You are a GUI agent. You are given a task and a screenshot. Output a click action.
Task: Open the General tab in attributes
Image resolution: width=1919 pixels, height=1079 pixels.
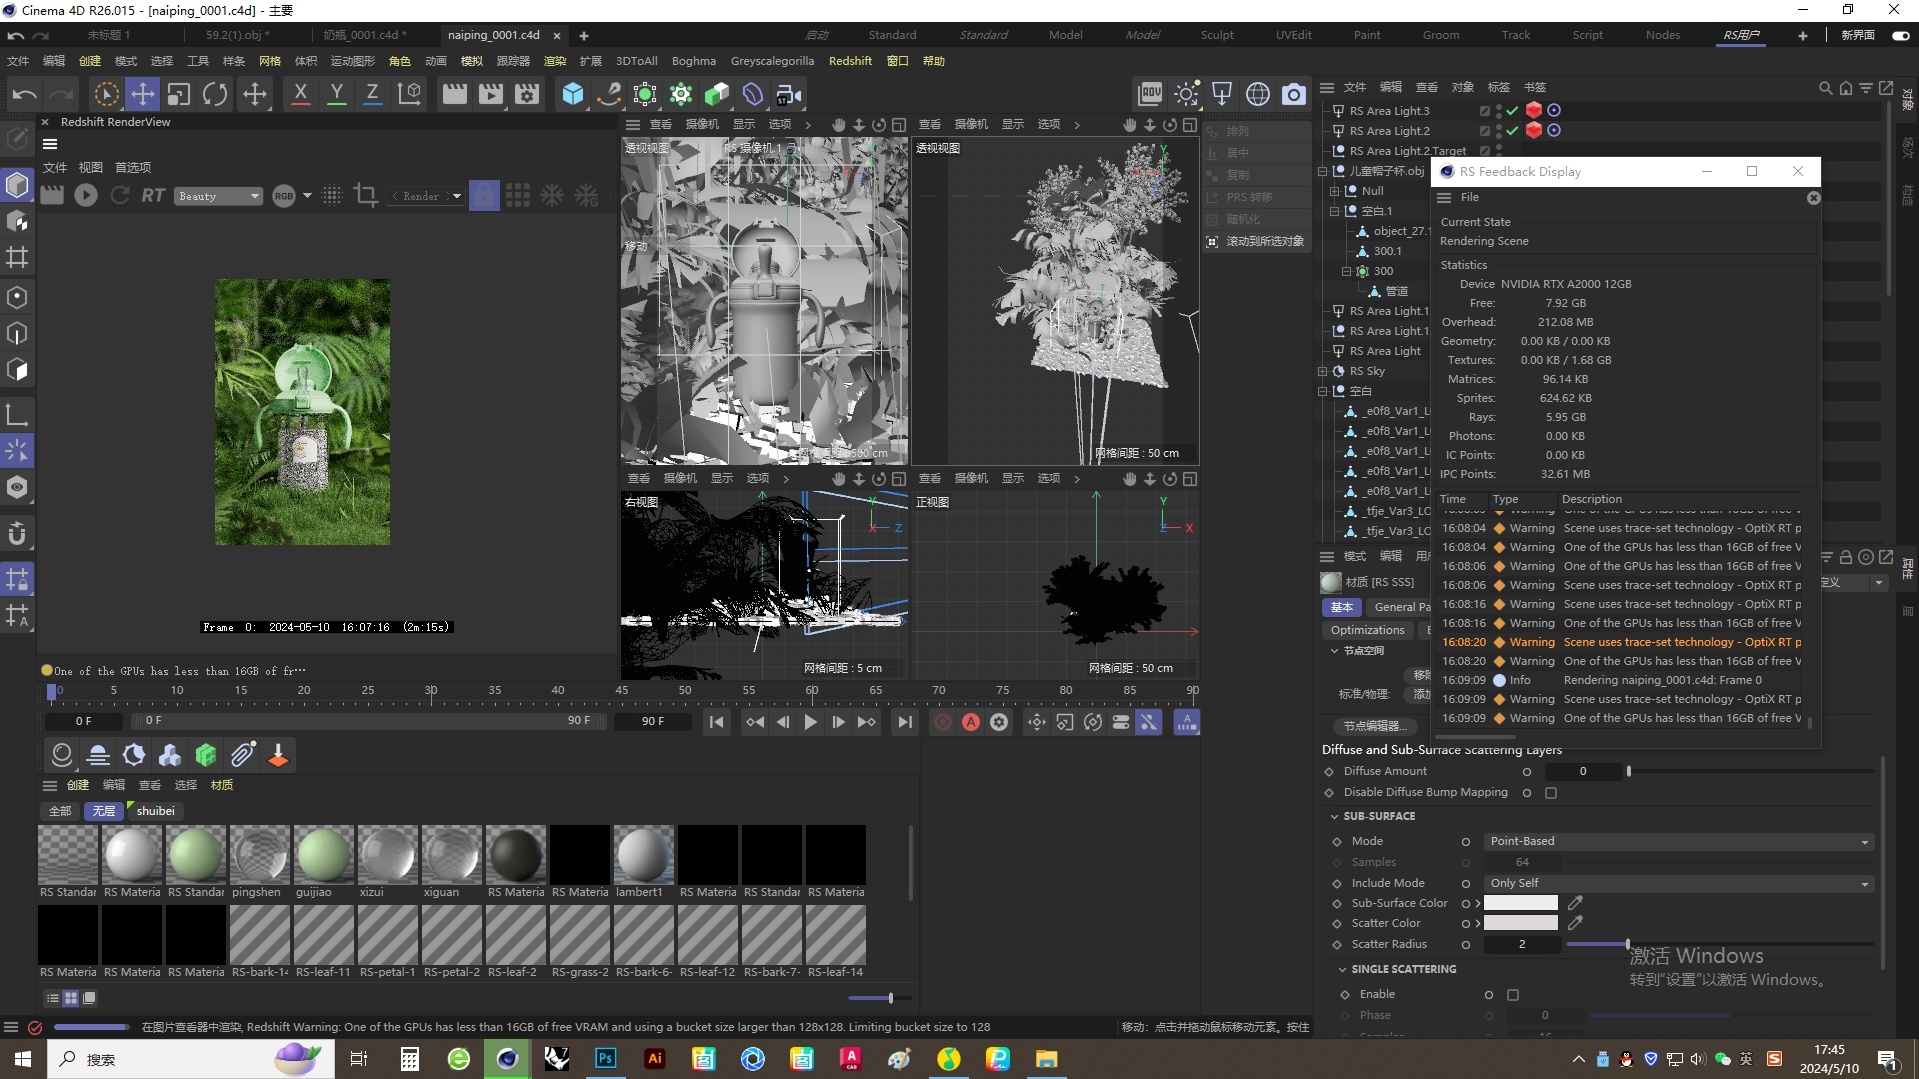(x=1400, y=607)
